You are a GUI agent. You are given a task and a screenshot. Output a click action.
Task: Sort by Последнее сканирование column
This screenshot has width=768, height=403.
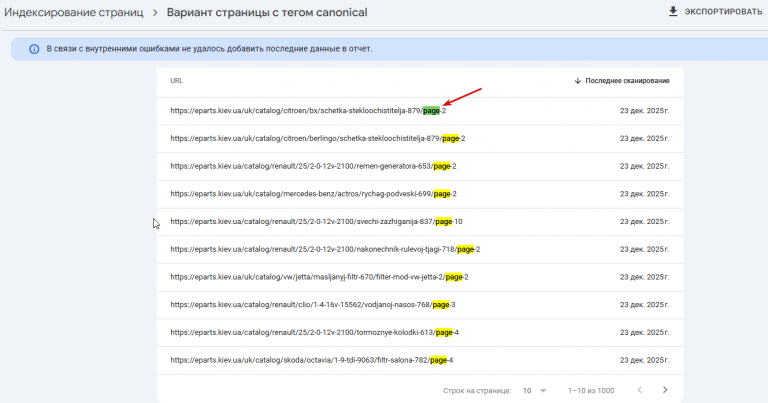pos(627,81)
